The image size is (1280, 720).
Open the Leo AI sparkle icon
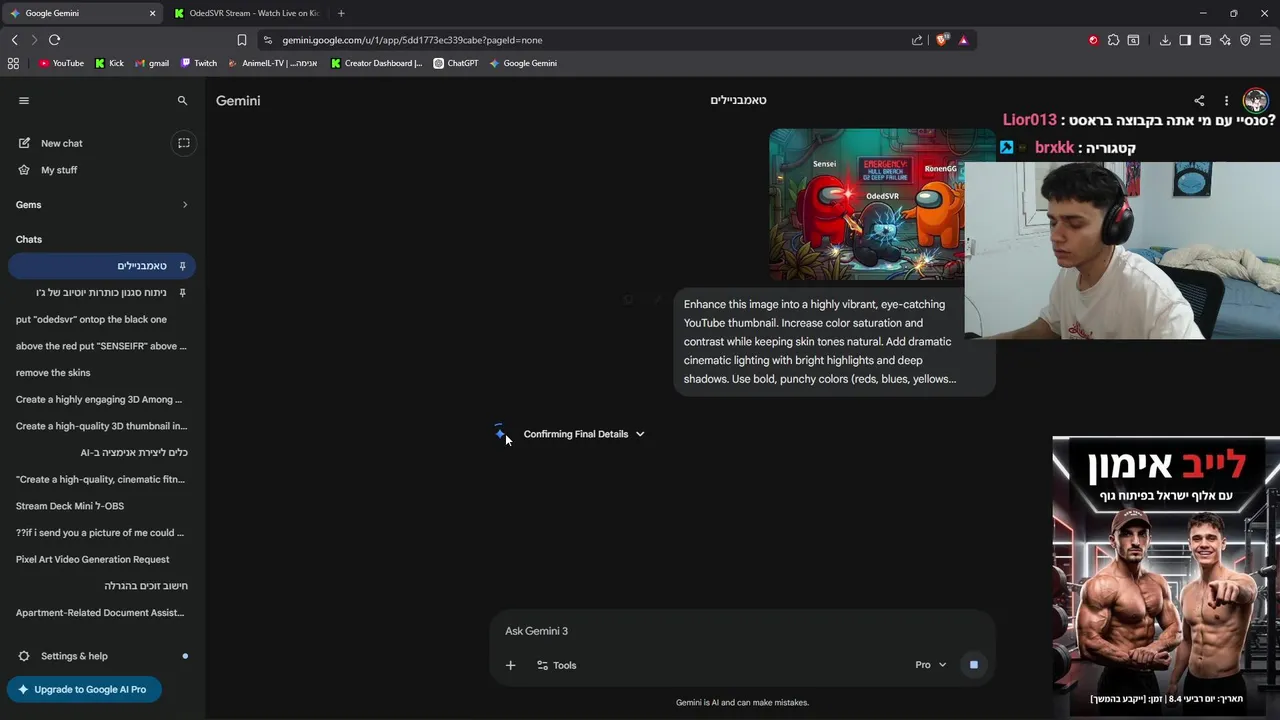(1225, 40)
